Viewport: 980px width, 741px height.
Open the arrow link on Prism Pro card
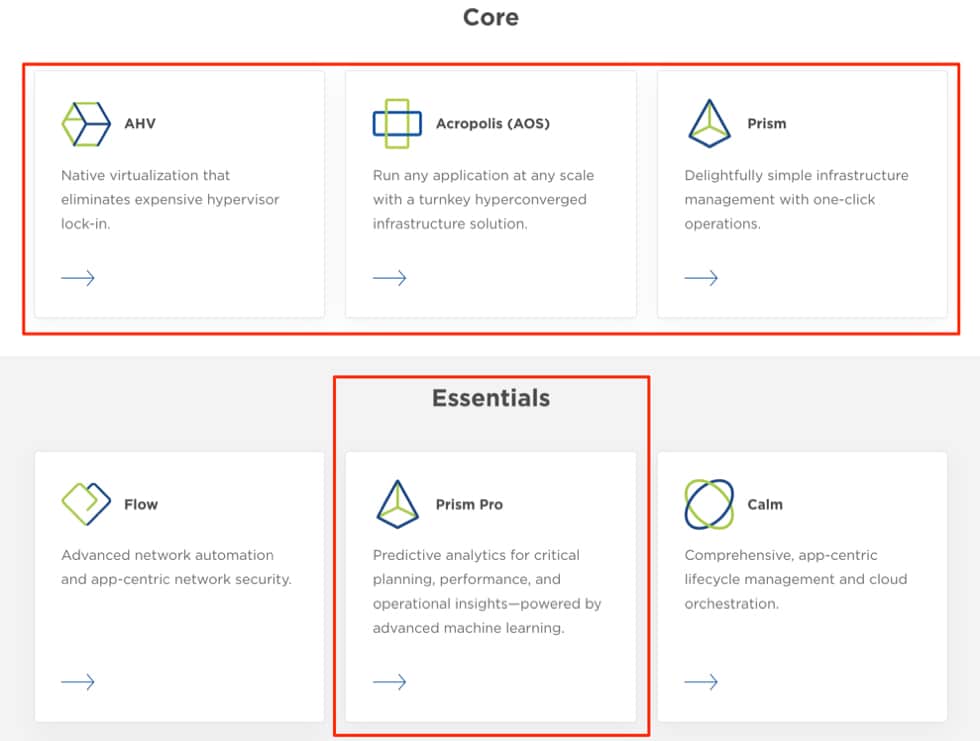click(389, 682)
